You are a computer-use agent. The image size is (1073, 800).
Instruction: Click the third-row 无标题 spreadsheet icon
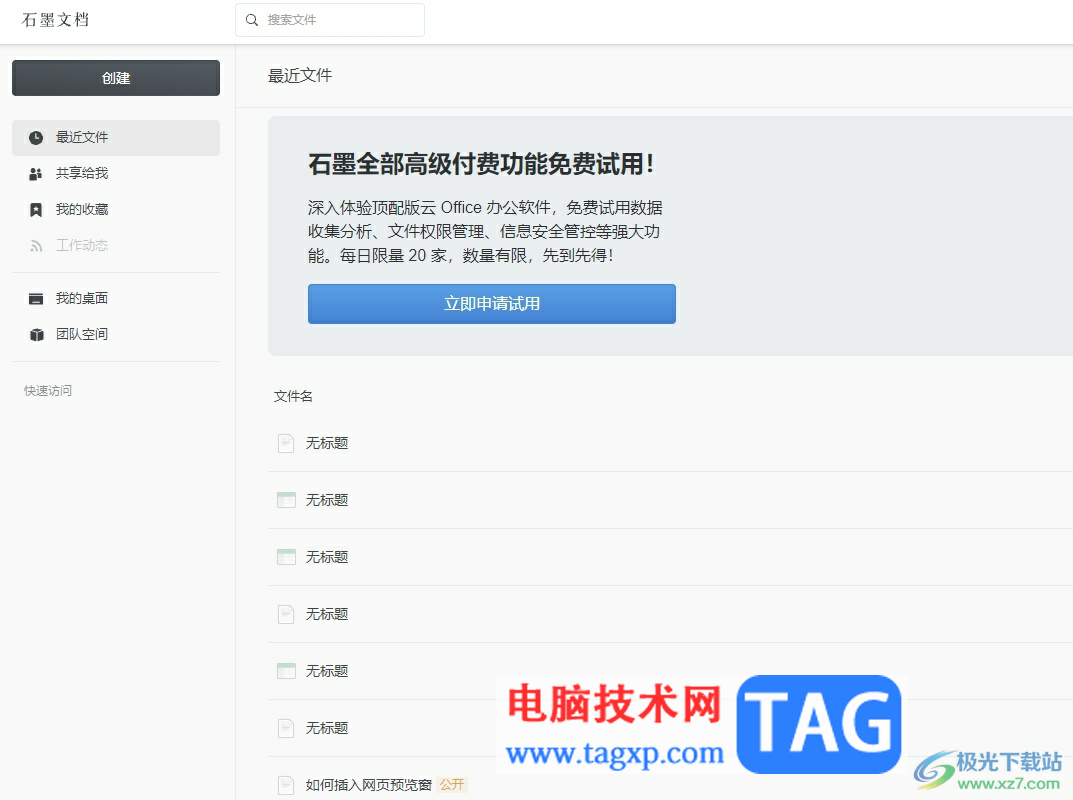tap(286, 557)
